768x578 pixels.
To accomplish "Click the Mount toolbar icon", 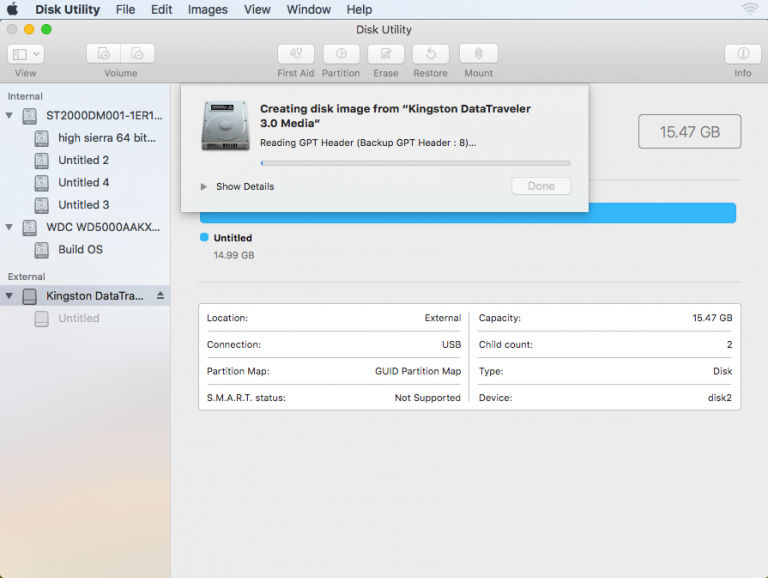I will click(478, 54).
